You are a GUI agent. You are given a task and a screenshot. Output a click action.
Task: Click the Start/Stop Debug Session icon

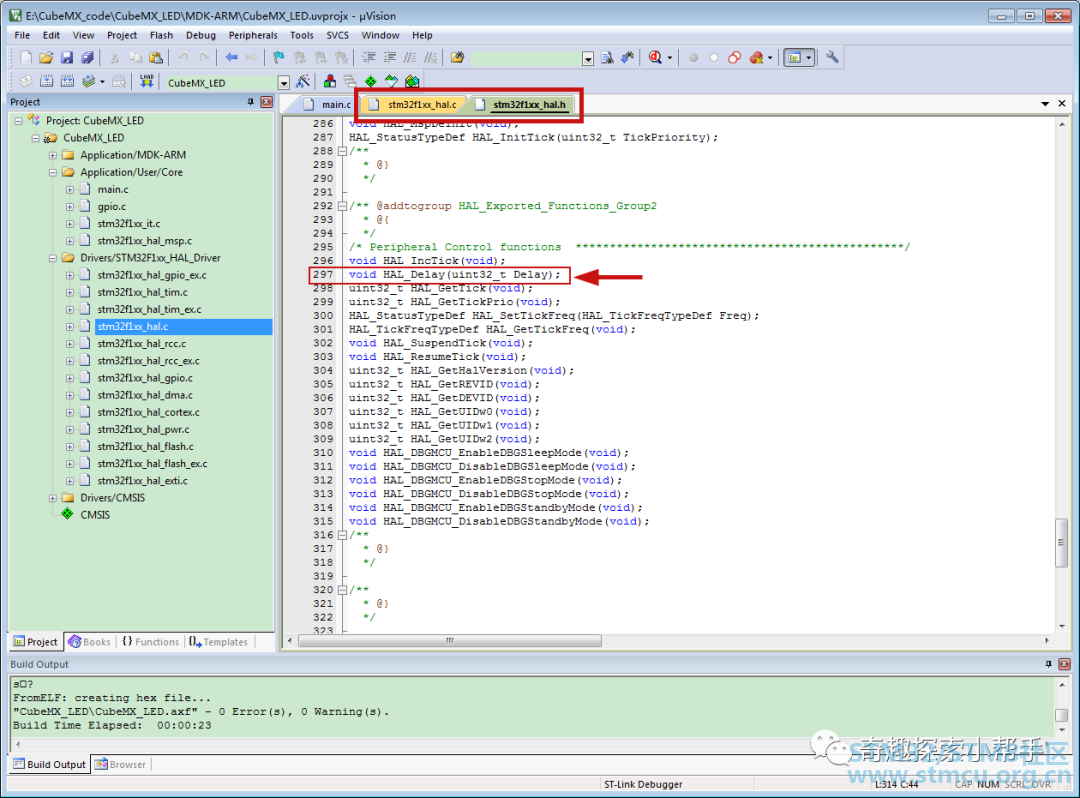pyautogui.click(x=656, y=58)
